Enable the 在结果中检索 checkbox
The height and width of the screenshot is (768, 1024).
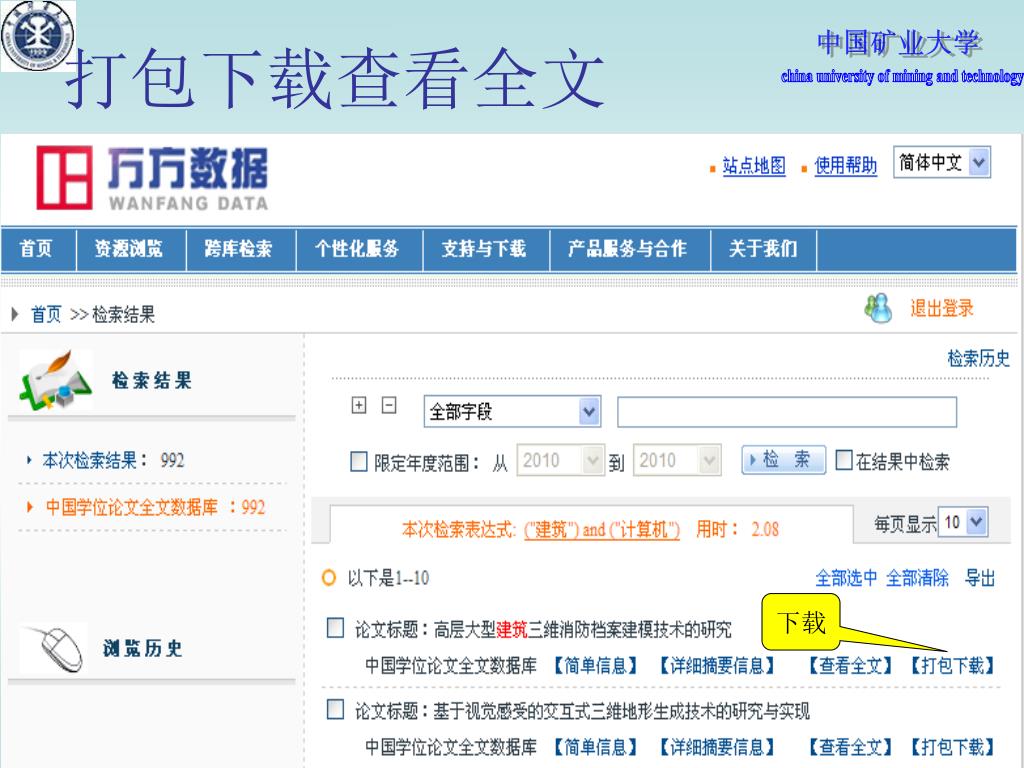844,460
